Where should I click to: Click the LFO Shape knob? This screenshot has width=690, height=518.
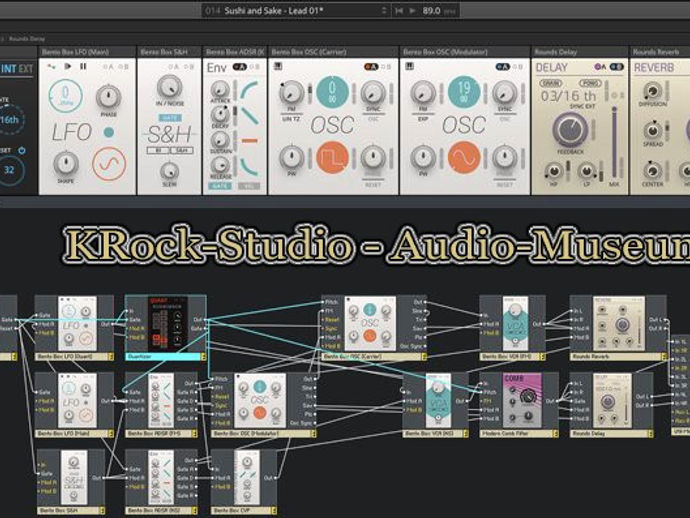(x=66, y=163)
